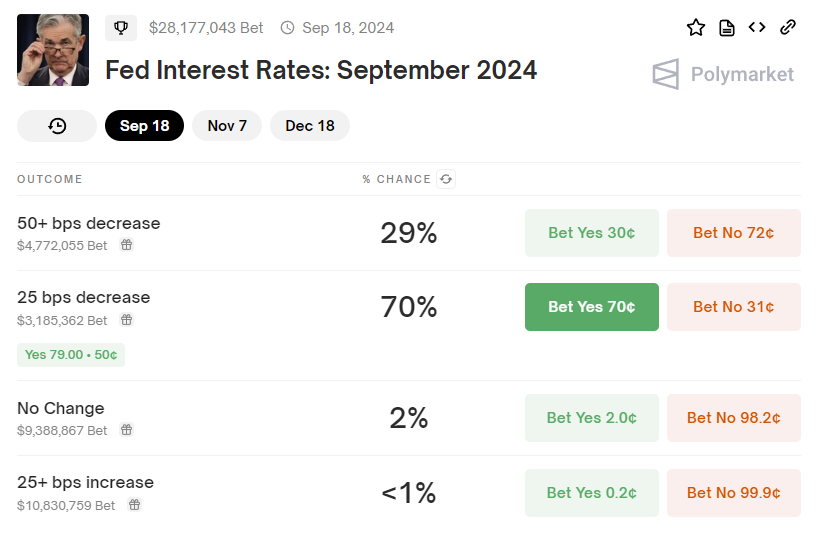Viewport: 818px width, 546px height.
Task: Click the star icon to favorite this market
Action: (x=696, y=28)
